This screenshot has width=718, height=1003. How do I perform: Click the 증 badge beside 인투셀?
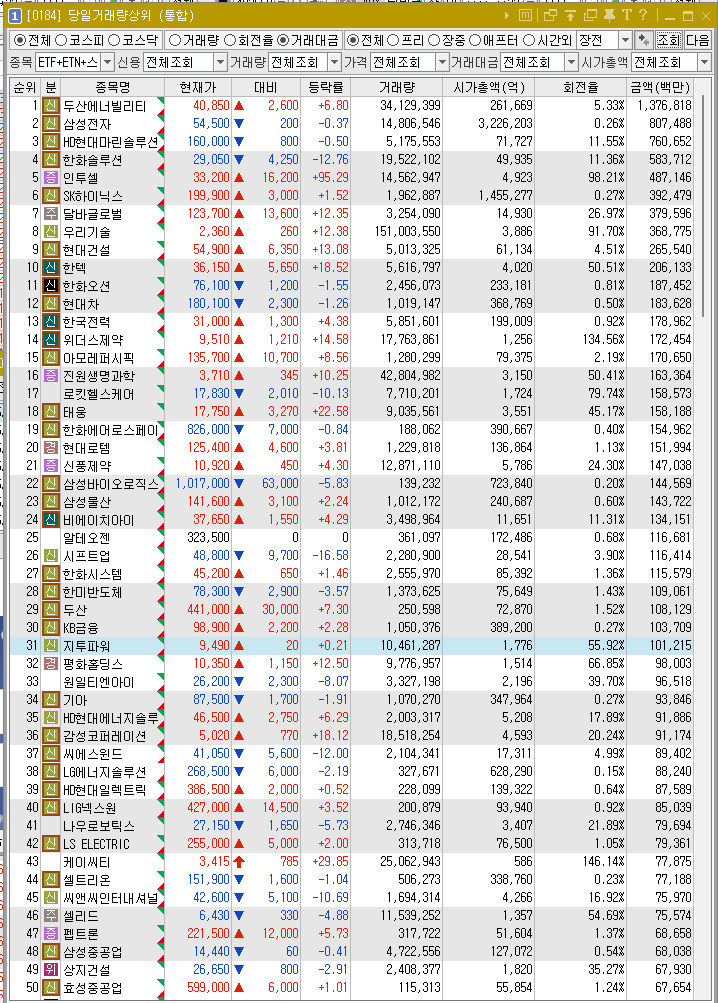(51, 178)
